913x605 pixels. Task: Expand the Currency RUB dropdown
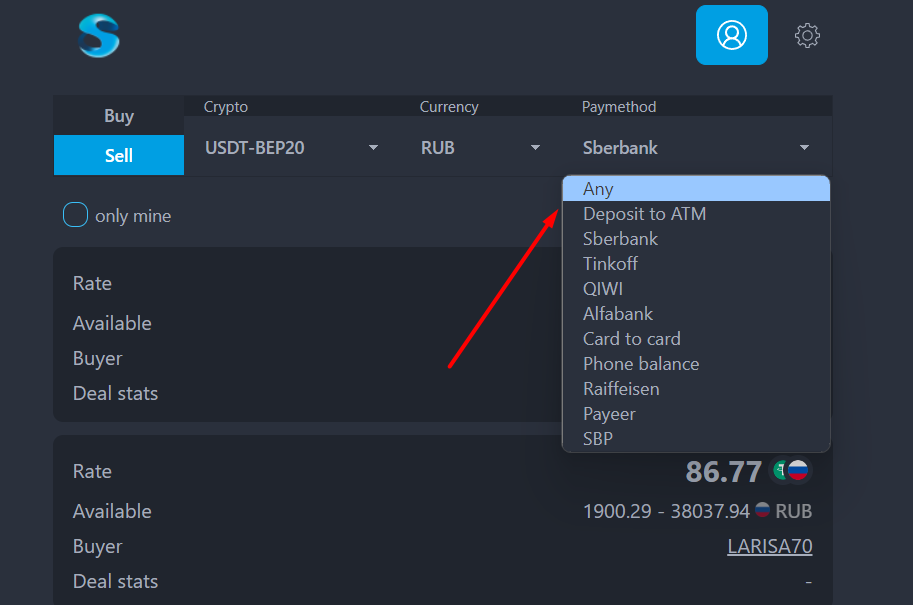tap(480, 147)
